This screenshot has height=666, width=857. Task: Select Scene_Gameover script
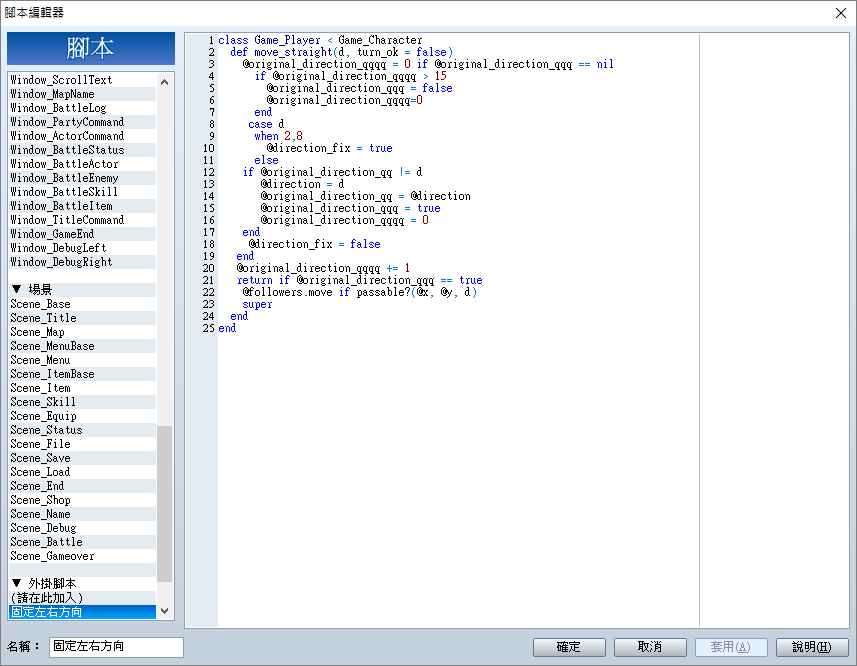click(83, 556)
